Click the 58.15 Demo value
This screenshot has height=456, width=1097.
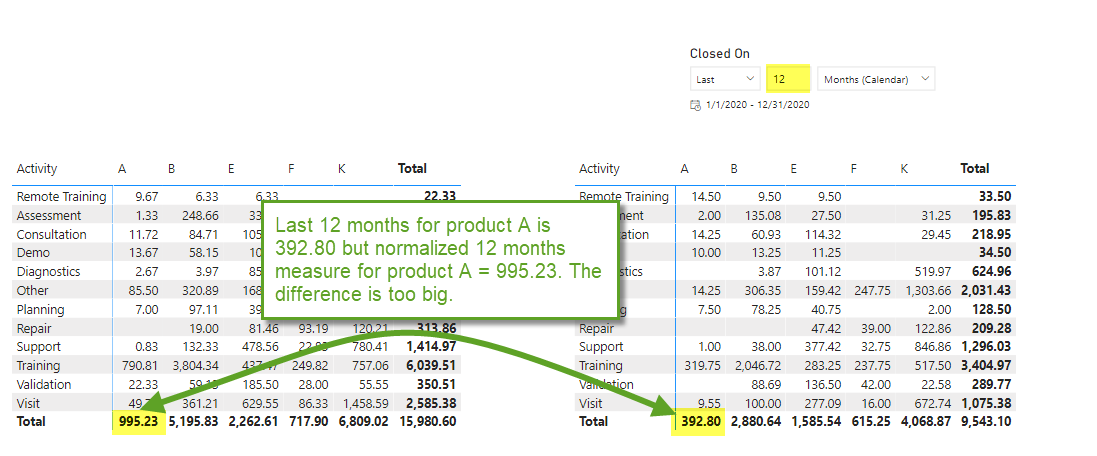(x=203, y=252)
